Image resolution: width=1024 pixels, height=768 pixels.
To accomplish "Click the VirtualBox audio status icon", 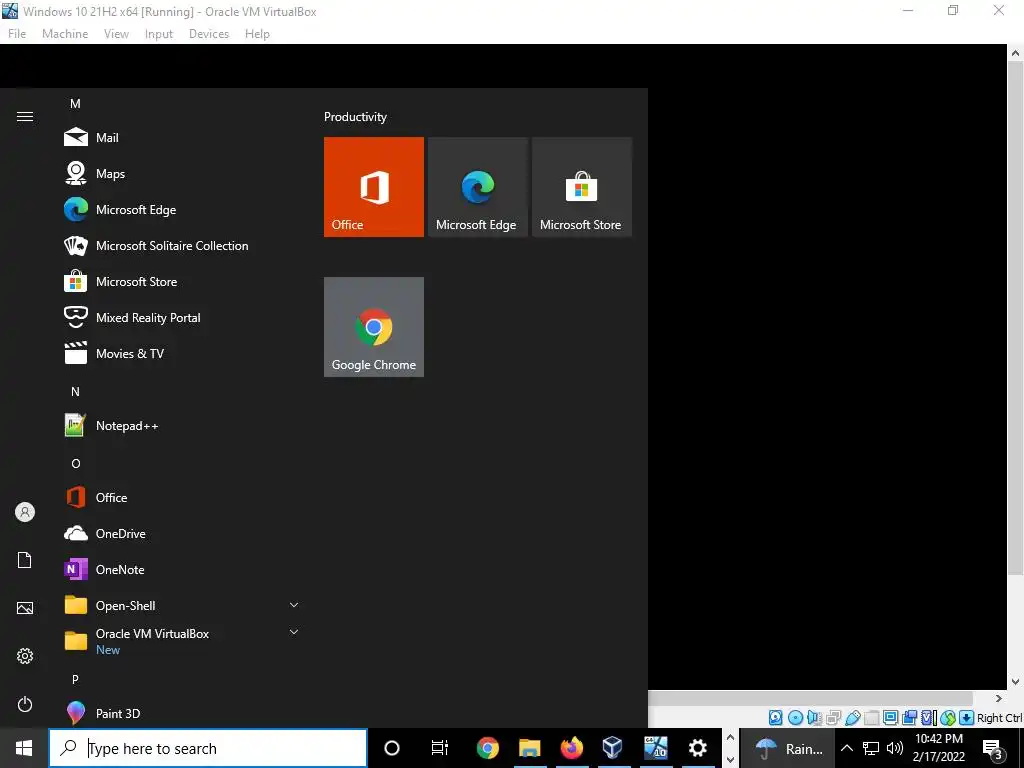I will [x=814, y=717].
